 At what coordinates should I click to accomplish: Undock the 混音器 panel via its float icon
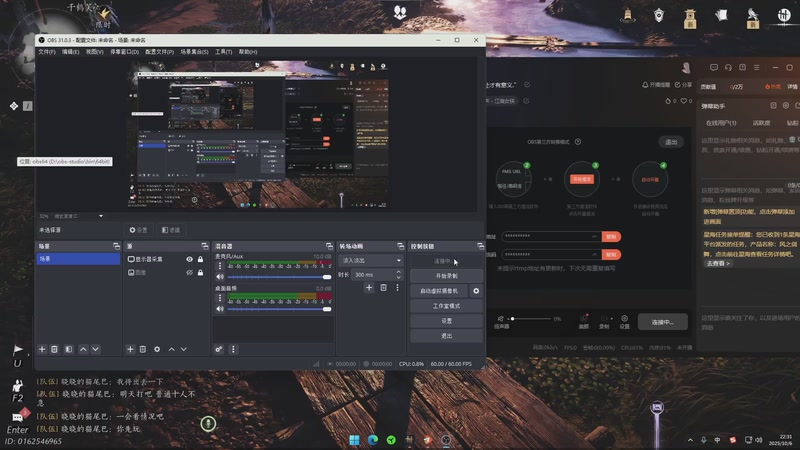click(329, 246)
